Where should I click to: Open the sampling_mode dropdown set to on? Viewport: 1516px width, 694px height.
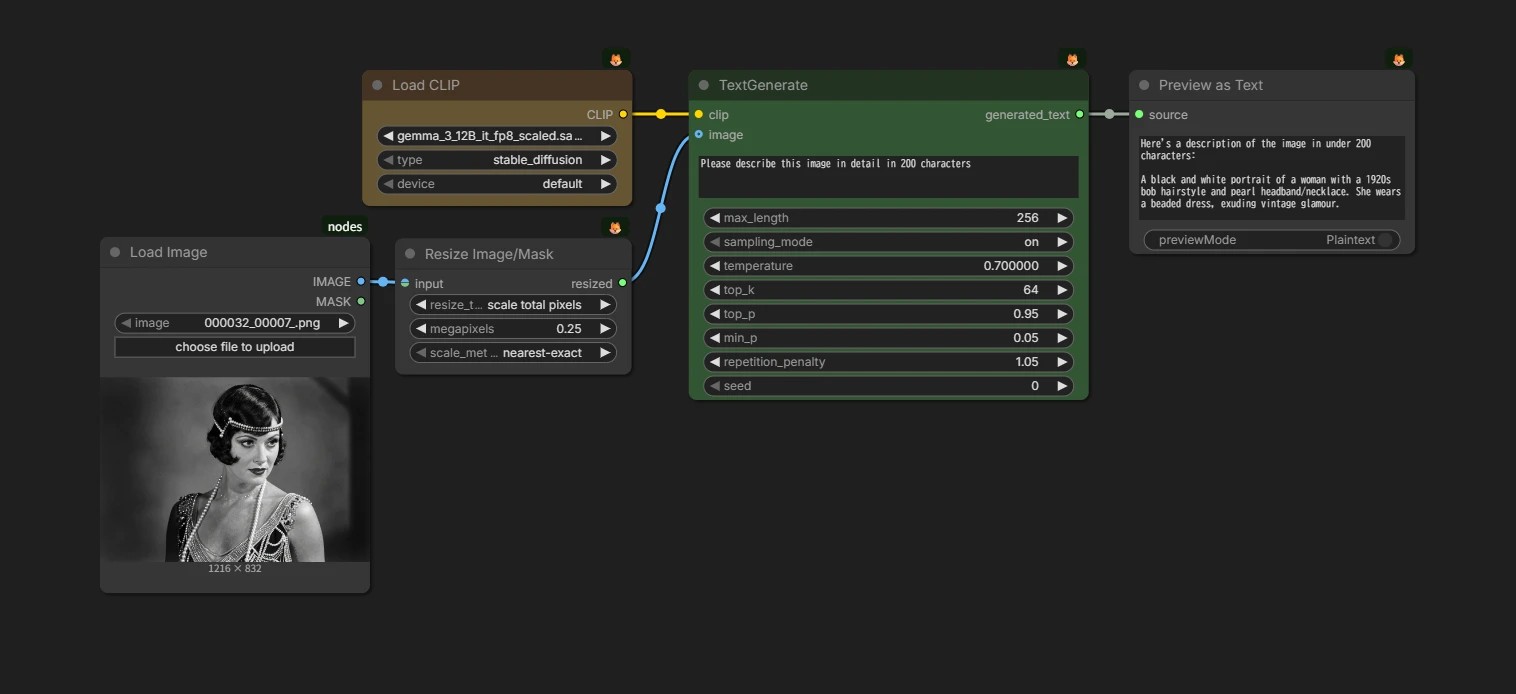tap(888, 242)
